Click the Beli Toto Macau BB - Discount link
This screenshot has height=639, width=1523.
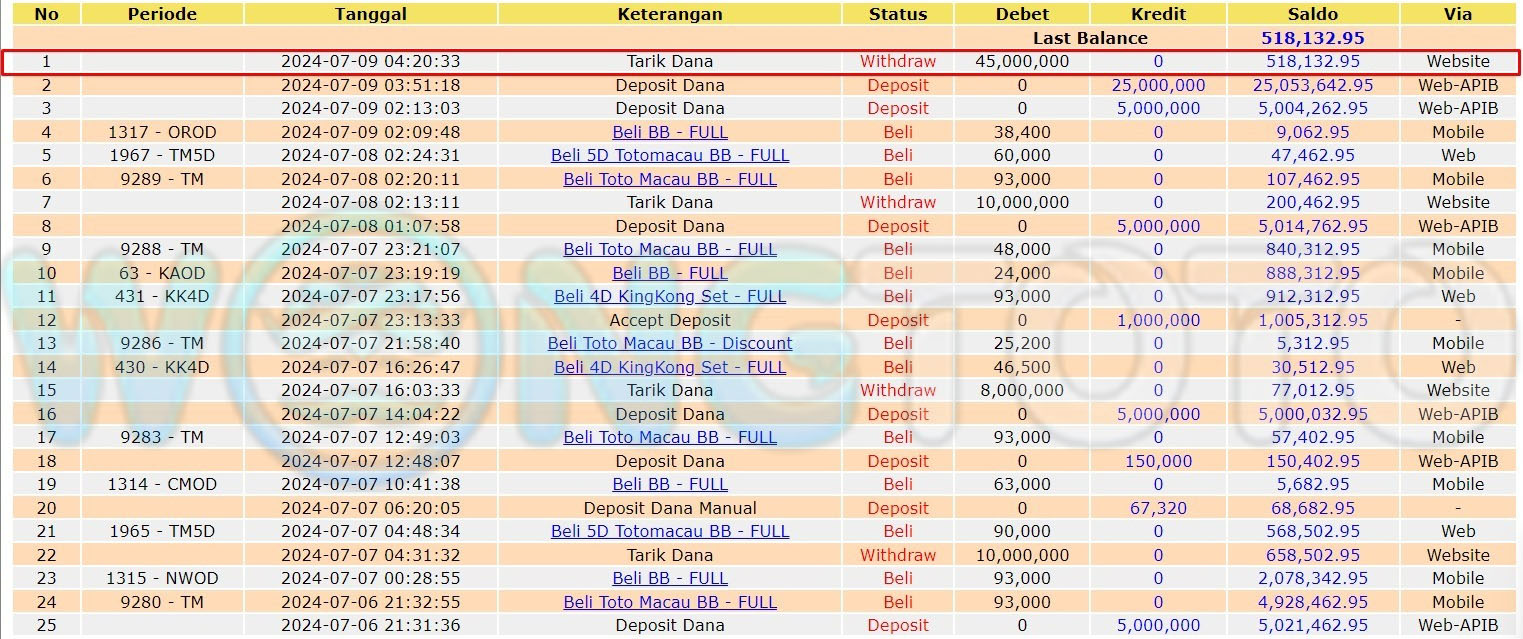point(670,343)
